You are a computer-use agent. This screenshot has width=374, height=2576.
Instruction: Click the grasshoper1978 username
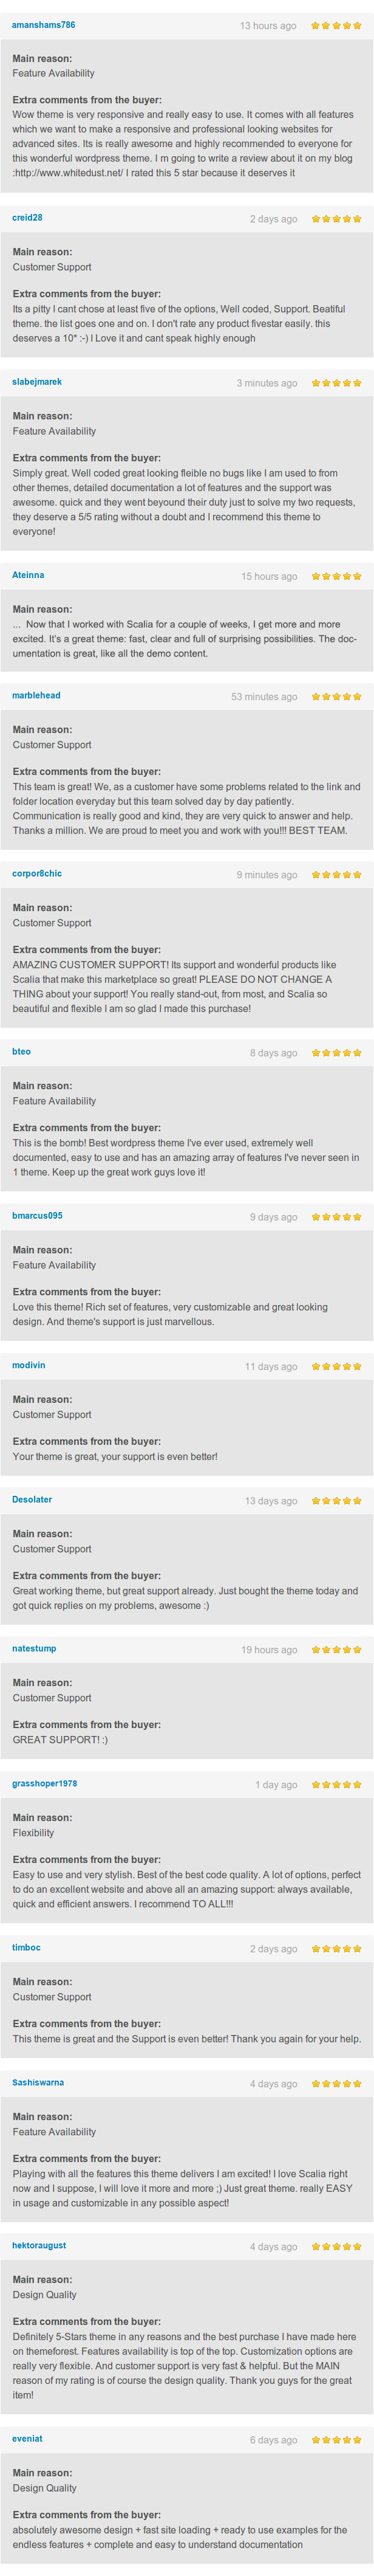click(44, 1784)
